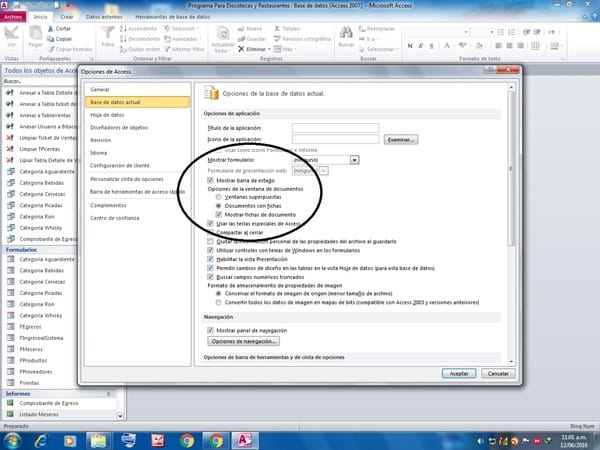The image size is (600, 450).
Task: Switch to Herramientas de base de datos tab
Action: pos(173,17)
